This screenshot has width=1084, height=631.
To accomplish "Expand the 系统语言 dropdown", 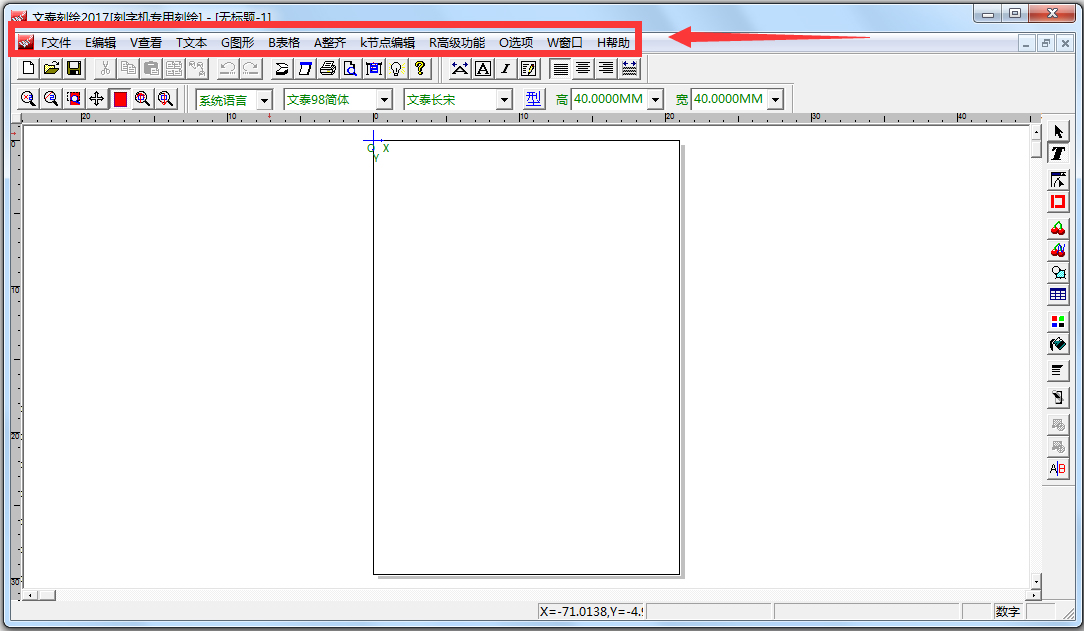I will (x=264, y=100).
